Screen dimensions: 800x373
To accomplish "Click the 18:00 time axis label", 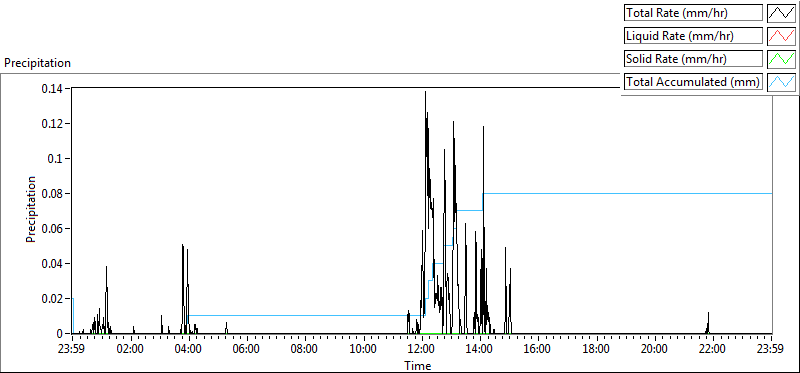I will click(596, 350).
